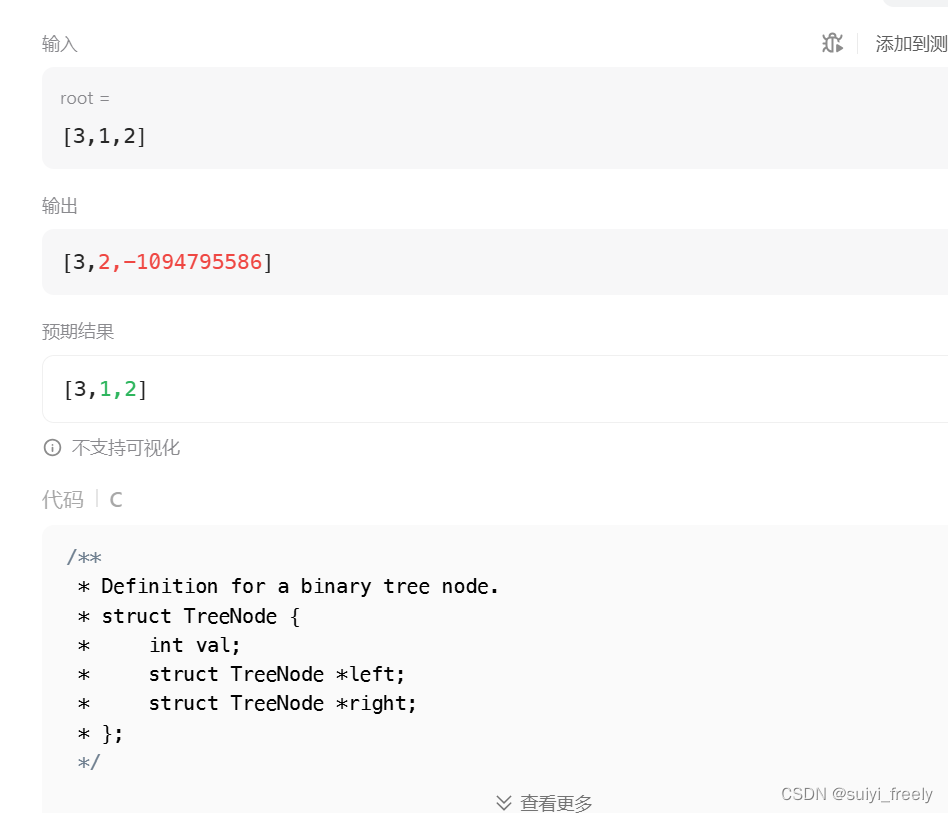This screenshot has height=813, width=948.
Task: Click the 'int val;' code line
Action: pyautogui.click(x=195, y=645)
